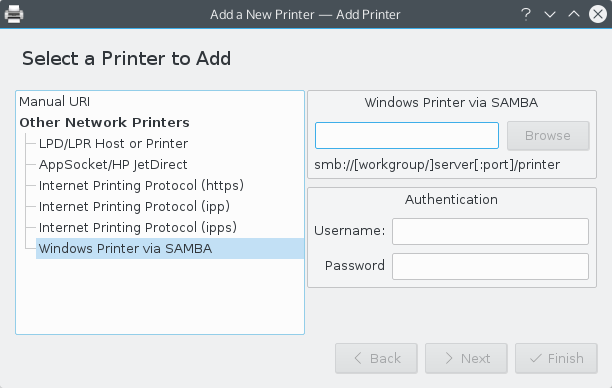The image size is (612, 388).
Task: Select Windows Printer via SAMBA entry
Action: pyautogui.click(x=170, y=249)
